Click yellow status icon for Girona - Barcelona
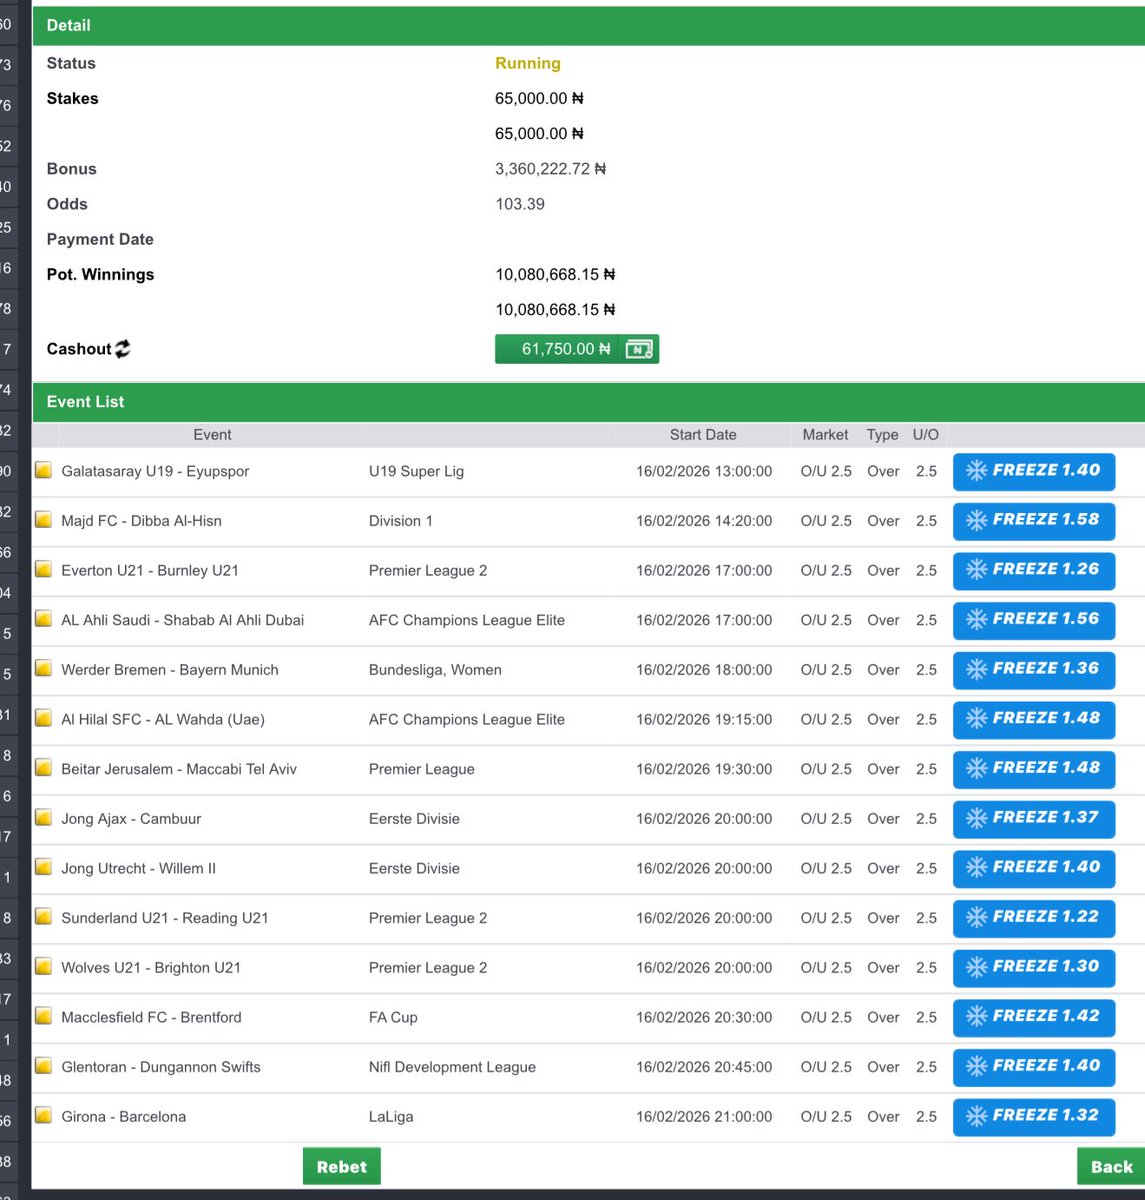The width and height of the screenshot is (1145, 1200). (44, 1116)
